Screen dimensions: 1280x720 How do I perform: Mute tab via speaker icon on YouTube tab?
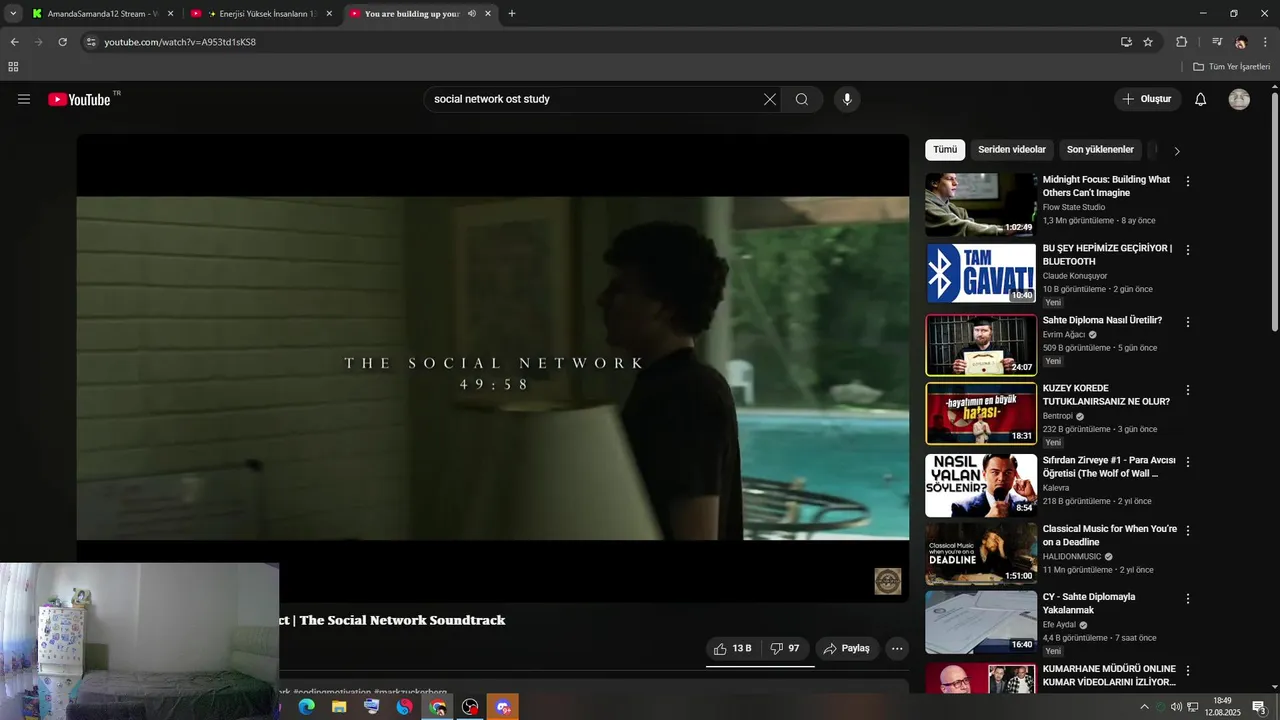tap(472, 14)
